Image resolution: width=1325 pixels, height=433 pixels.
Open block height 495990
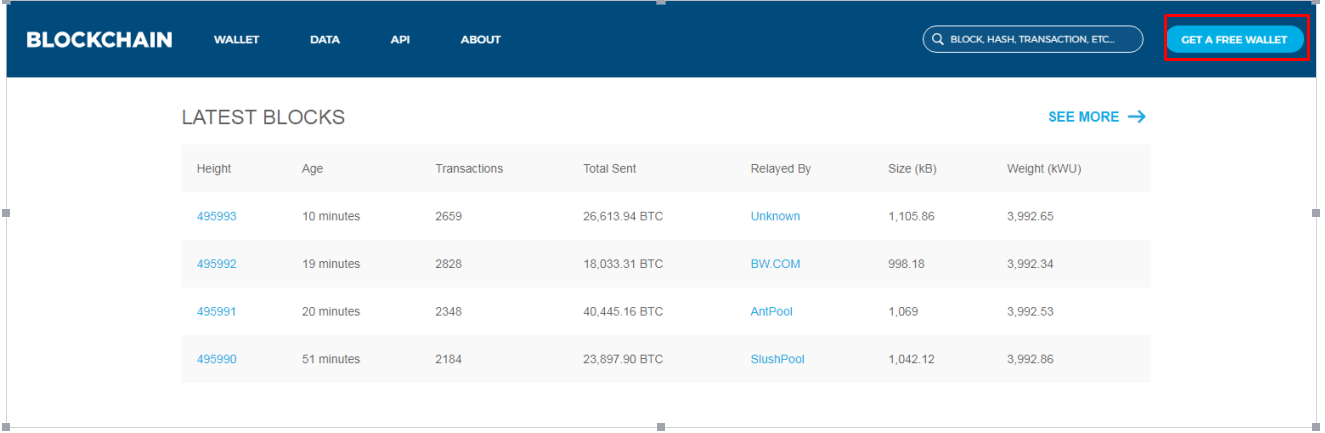(216, 359)
